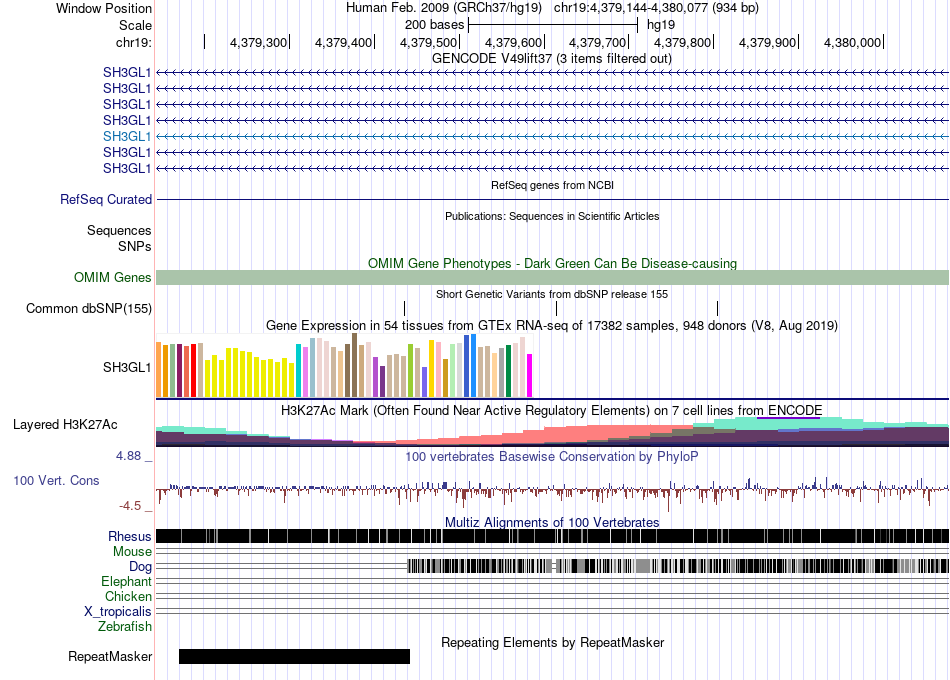Click the 4.88 PhyloP upper scale value
This screenshot has height=680, width=950.
click(128, 456)
